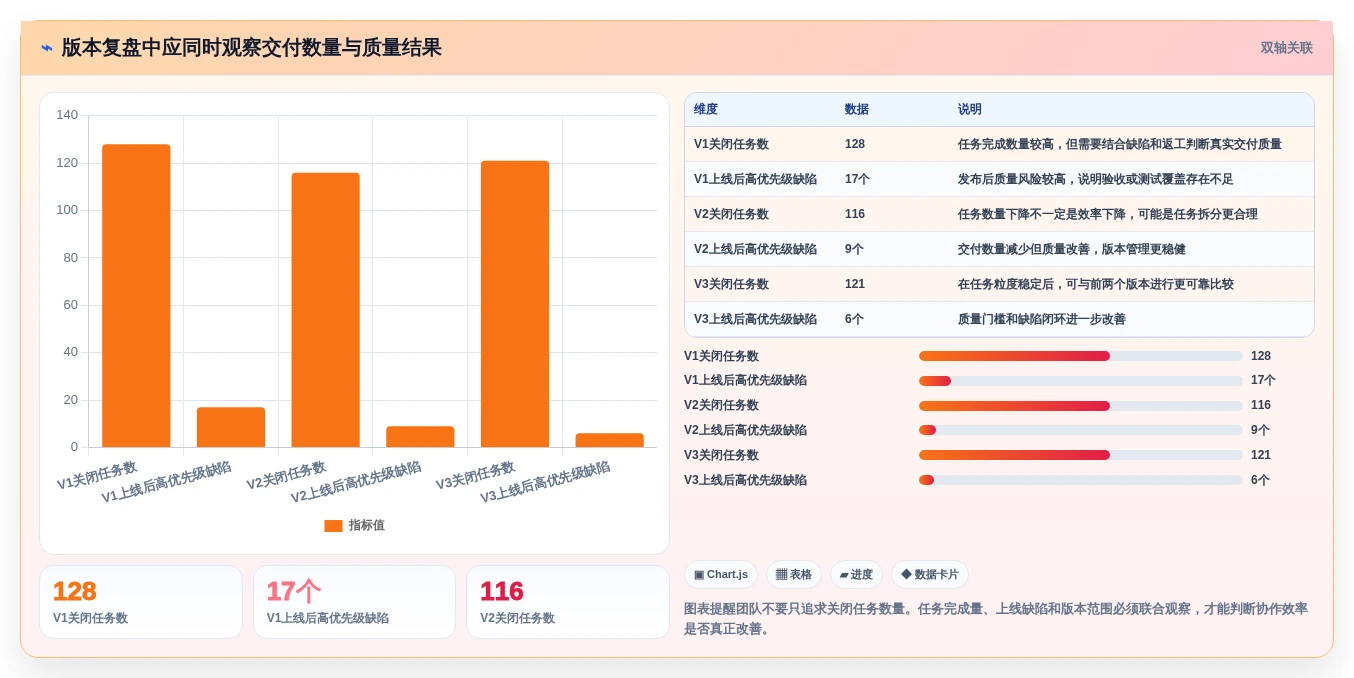Select the 表格 tag
Viewport: 1354px width, 678px height.
[x=794, y=575]
